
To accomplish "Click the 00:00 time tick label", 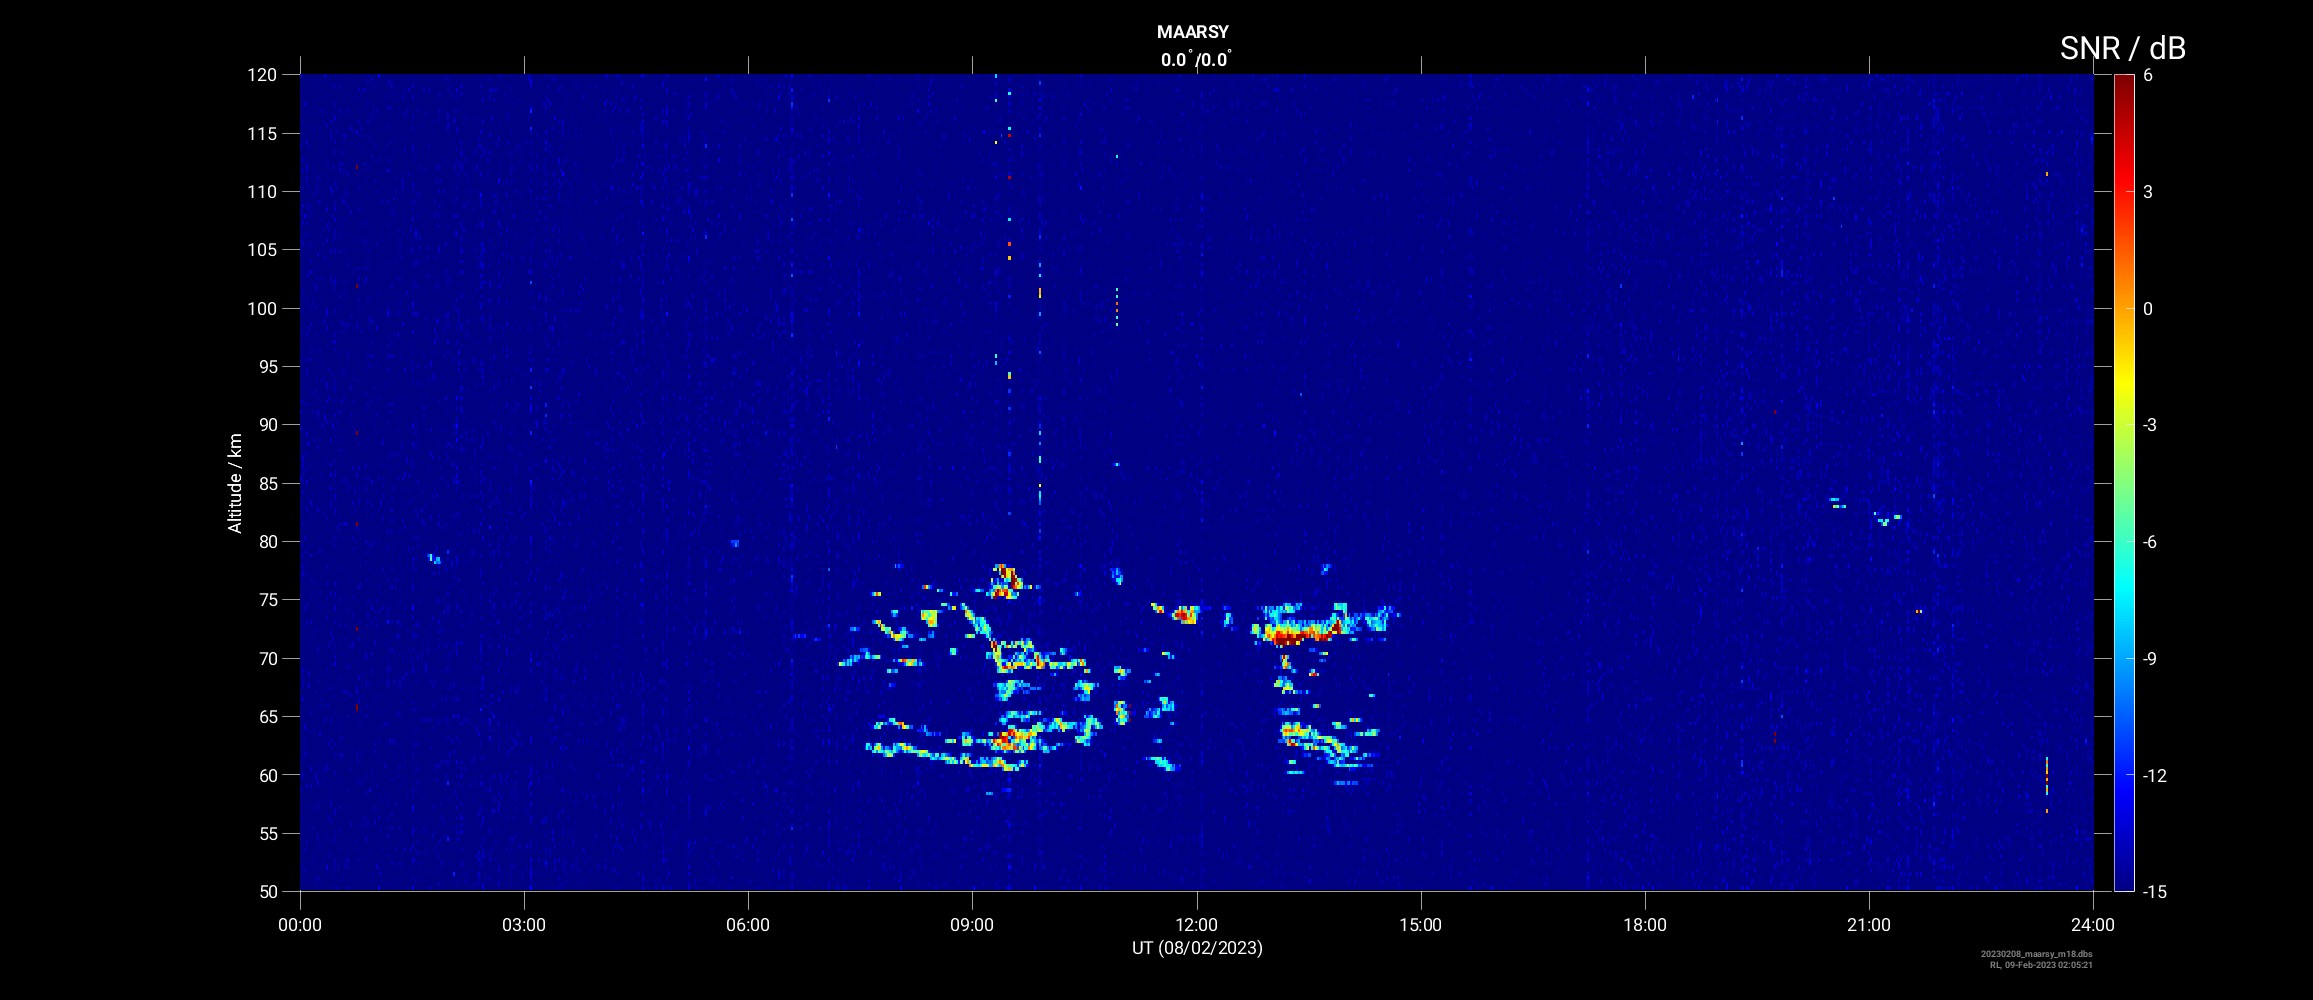I will pyautogui.click(x=300, y=925).
